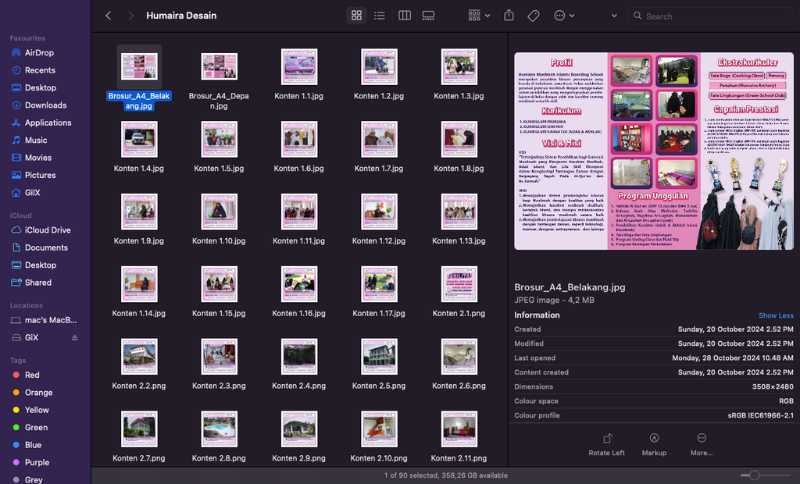Click Rotate Left in preview pane
This screenshot has width=800, height=484.
point(608,444)
